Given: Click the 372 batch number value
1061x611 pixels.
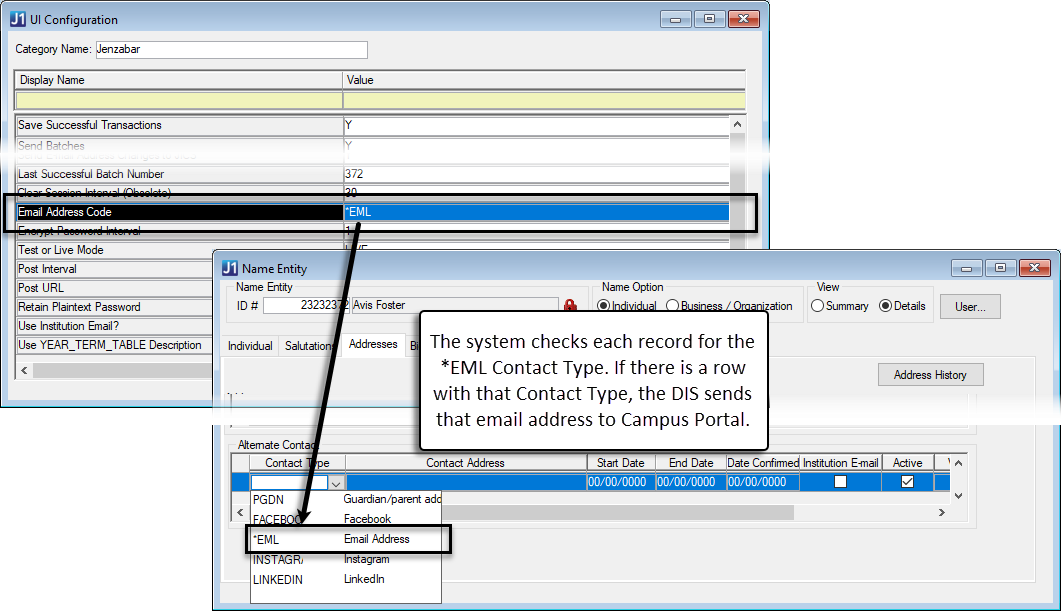Looking at the screenshot, I should coord(536,174).
